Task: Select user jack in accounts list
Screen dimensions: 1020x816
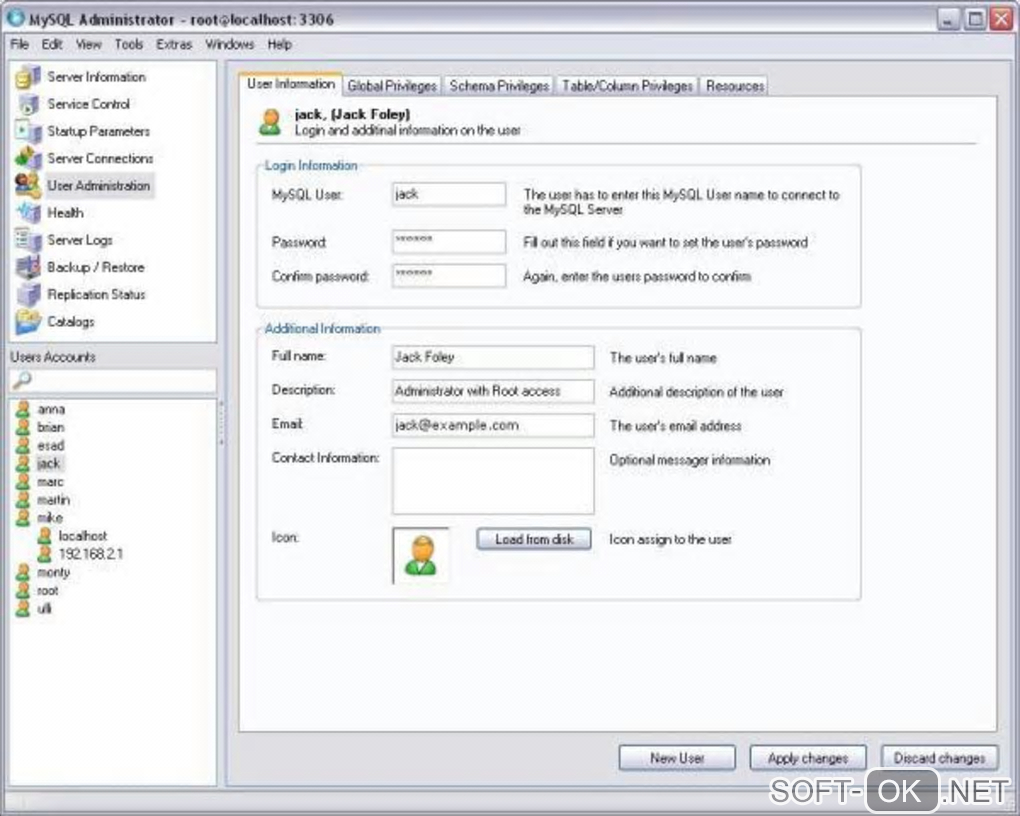Action: click(x=49, y=463)
